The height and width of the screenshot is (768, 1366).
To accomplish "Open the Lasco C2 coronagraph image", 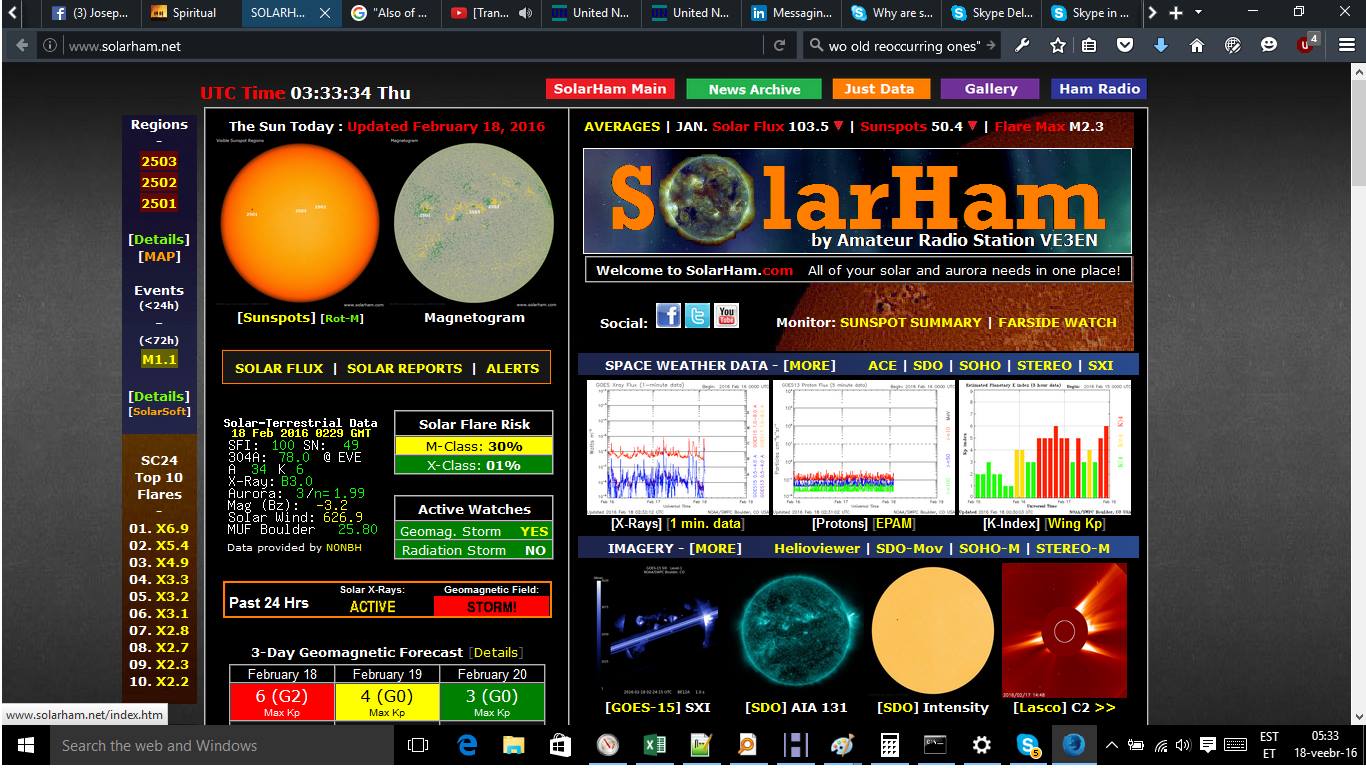I will click(x=1064, y=630).
